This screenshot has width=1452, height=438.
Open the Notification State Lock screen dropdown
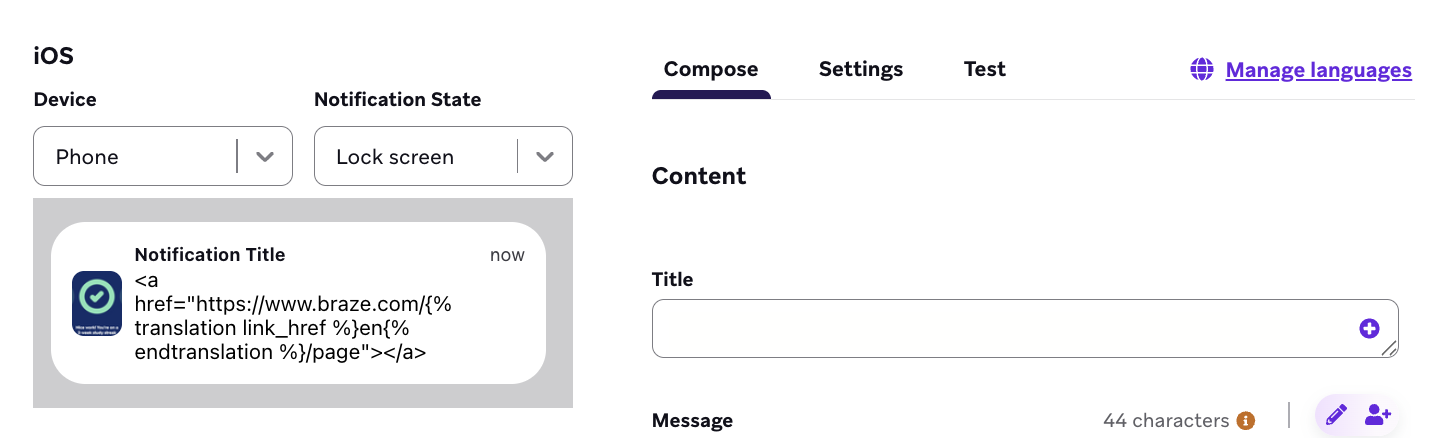pos(415,156)
